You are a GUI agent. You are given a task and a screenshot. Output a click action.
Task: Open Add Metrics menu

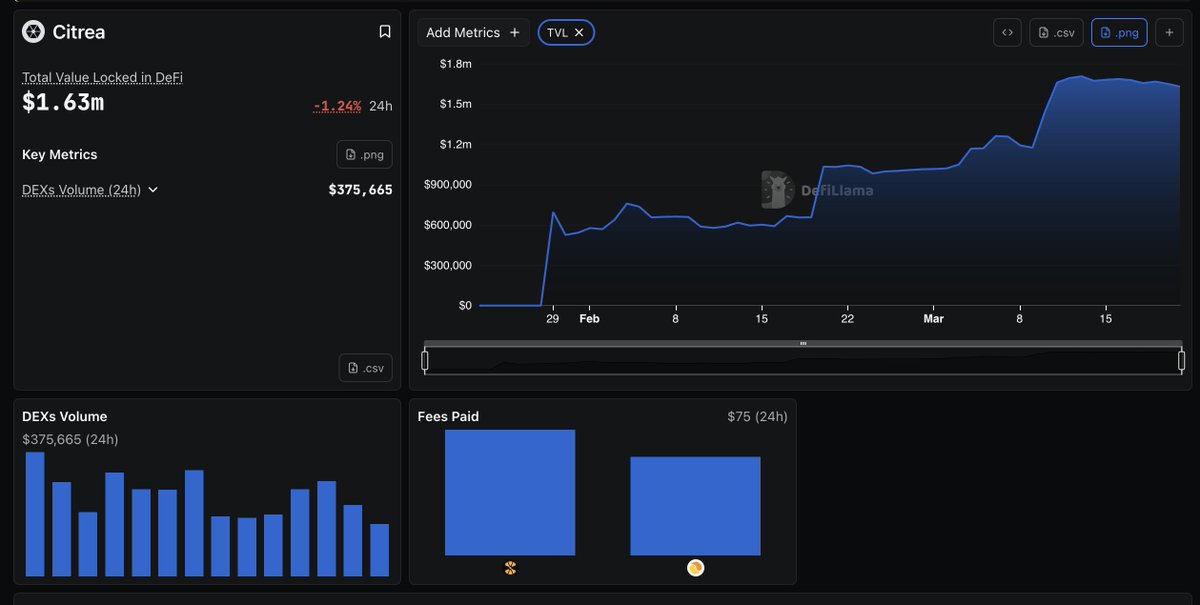click(473, 32)
